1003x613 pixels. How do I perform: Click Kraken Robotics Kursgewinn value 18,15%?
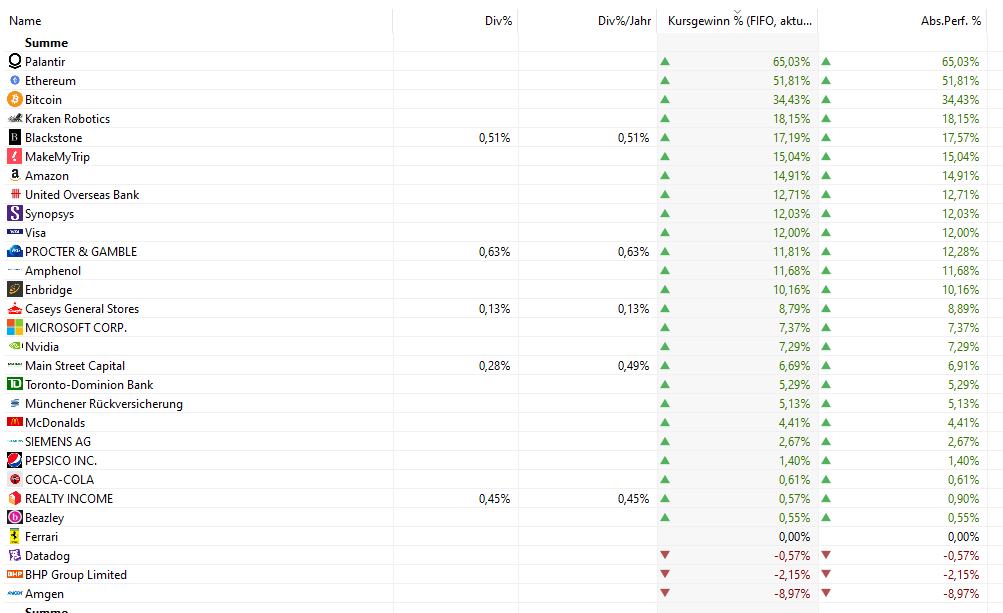(x=791, y=118)
